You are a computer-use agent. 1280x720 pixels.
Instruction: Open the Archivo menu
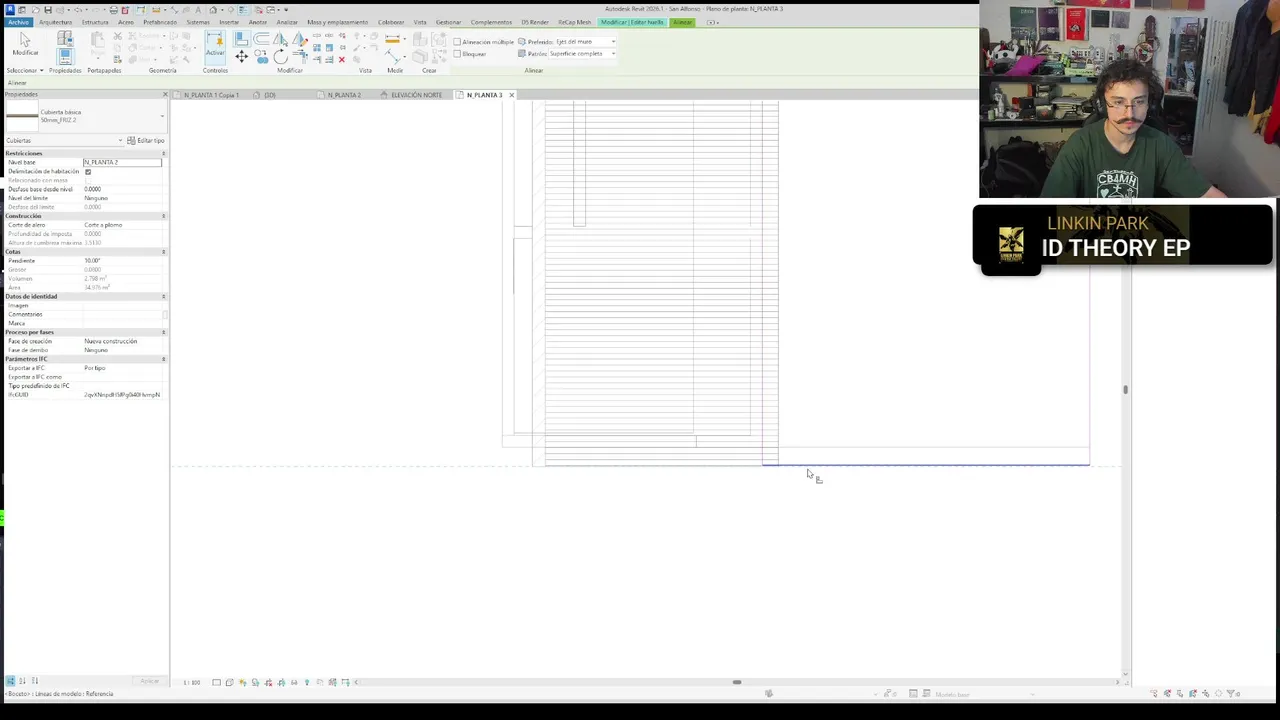pyautogui.click(x=18, y=22)
